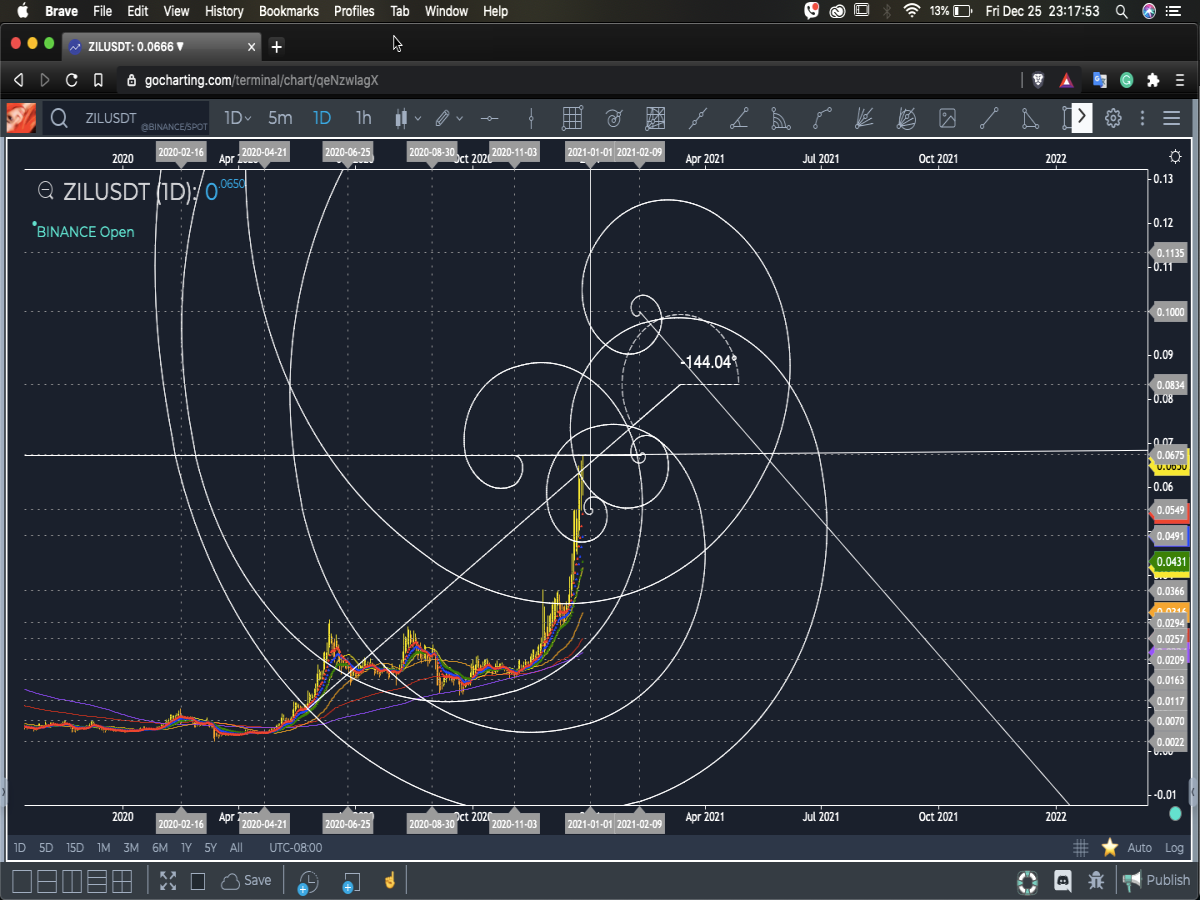This screenshot has height=900, width=1200.
Task: Select the Fibonacci spiral drawing tool
Action: (x=614, y=118)
